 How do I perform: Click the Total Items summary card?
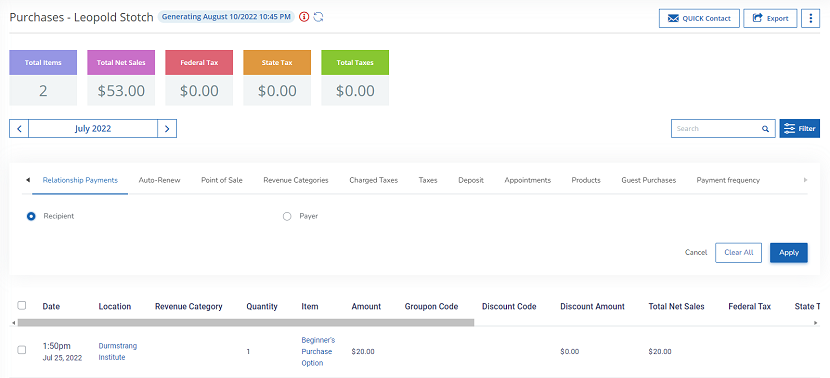[x=43, y=78]
